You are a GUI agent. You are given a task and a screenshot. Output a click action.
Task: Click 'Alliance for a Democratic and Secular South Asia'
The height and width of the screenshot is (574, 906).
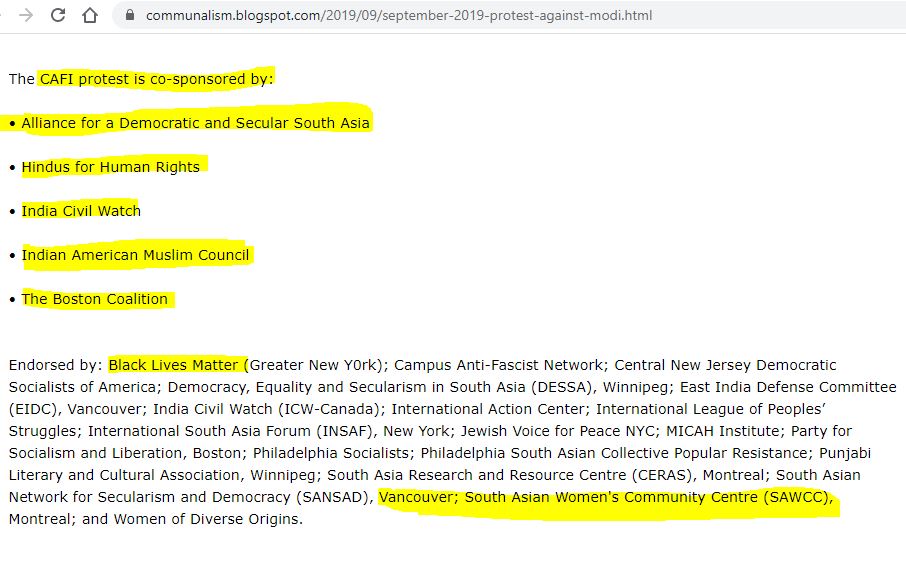click(x=195, y=123)
